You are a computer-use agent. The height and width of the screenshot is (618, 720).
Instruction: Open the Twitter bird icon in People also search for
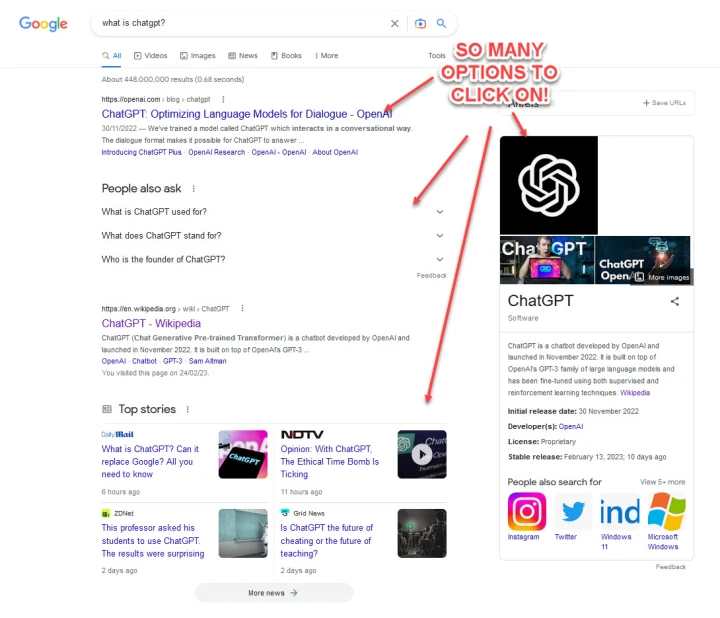[x=573, y=511]
